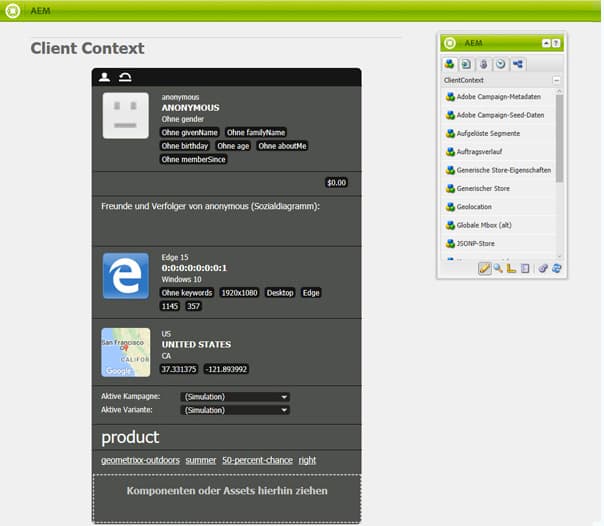Click the Edge browser thumbnail
The image size is (604, 526).
[126, 276]
